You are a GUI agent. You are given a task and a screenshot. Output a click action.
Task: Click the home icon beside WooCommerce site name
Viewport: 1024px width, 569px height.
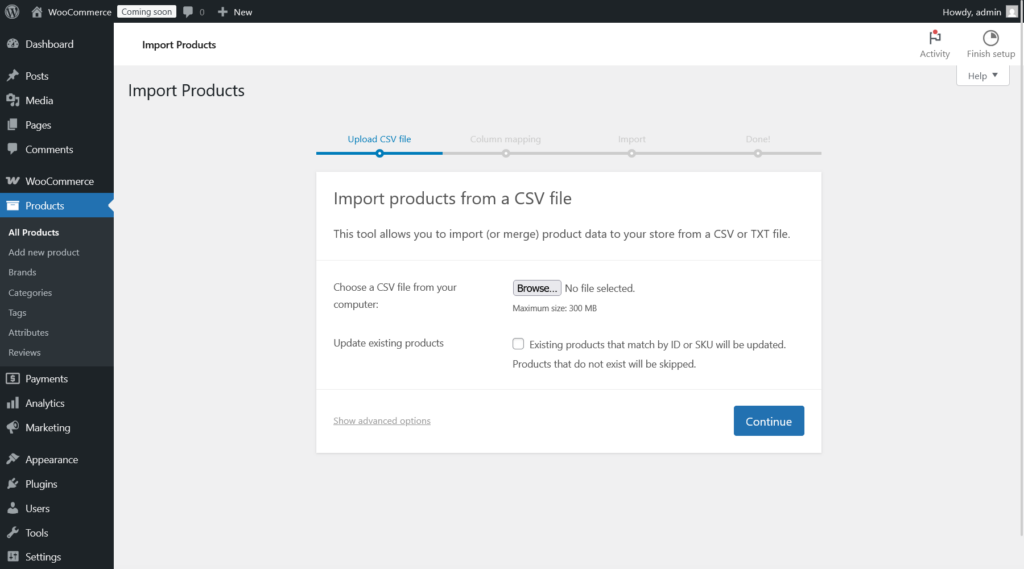37,12
